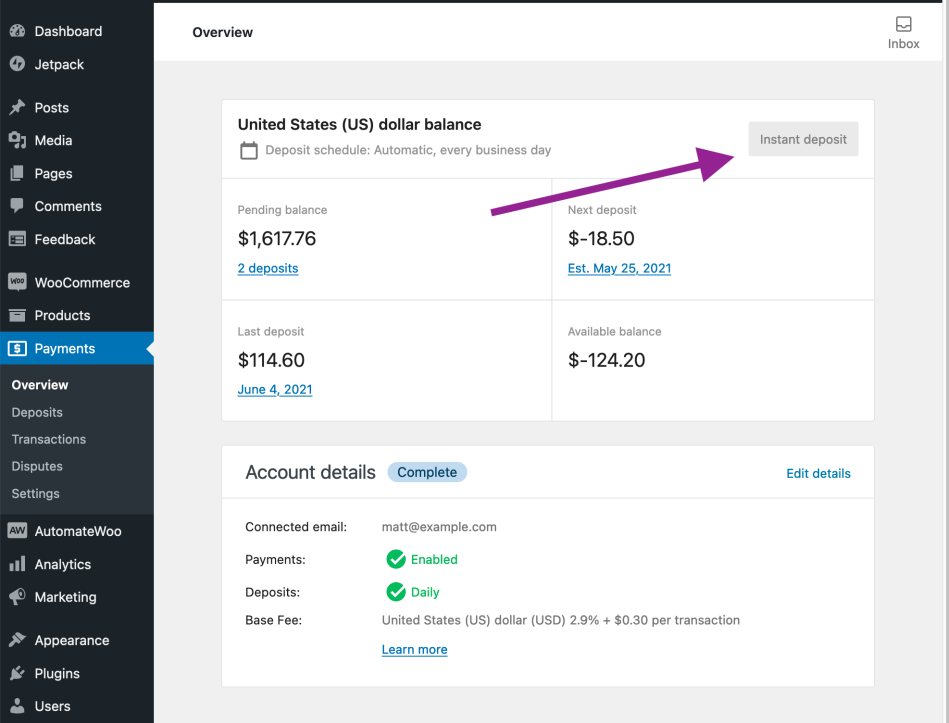
Task: Click the Jetpack lightning icon
Action: click(17, 64)
